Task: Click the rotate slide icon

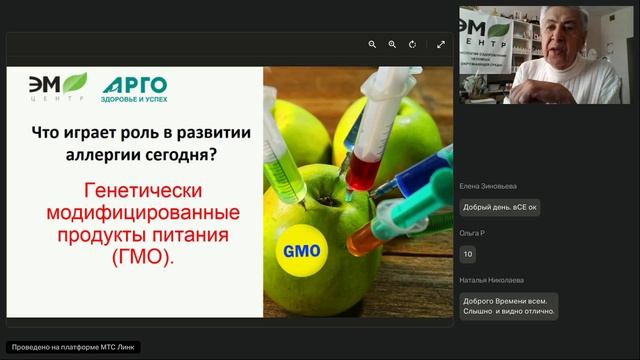Action: [413, 44]
